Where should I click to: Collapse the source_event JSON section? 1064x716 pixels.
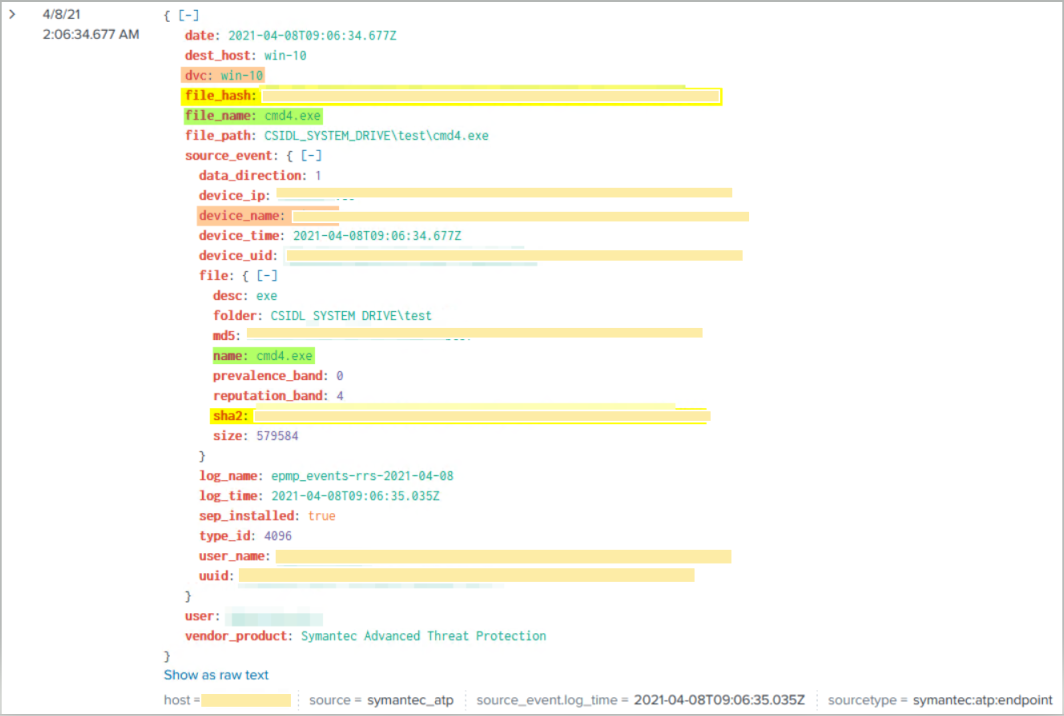[311, 156]
